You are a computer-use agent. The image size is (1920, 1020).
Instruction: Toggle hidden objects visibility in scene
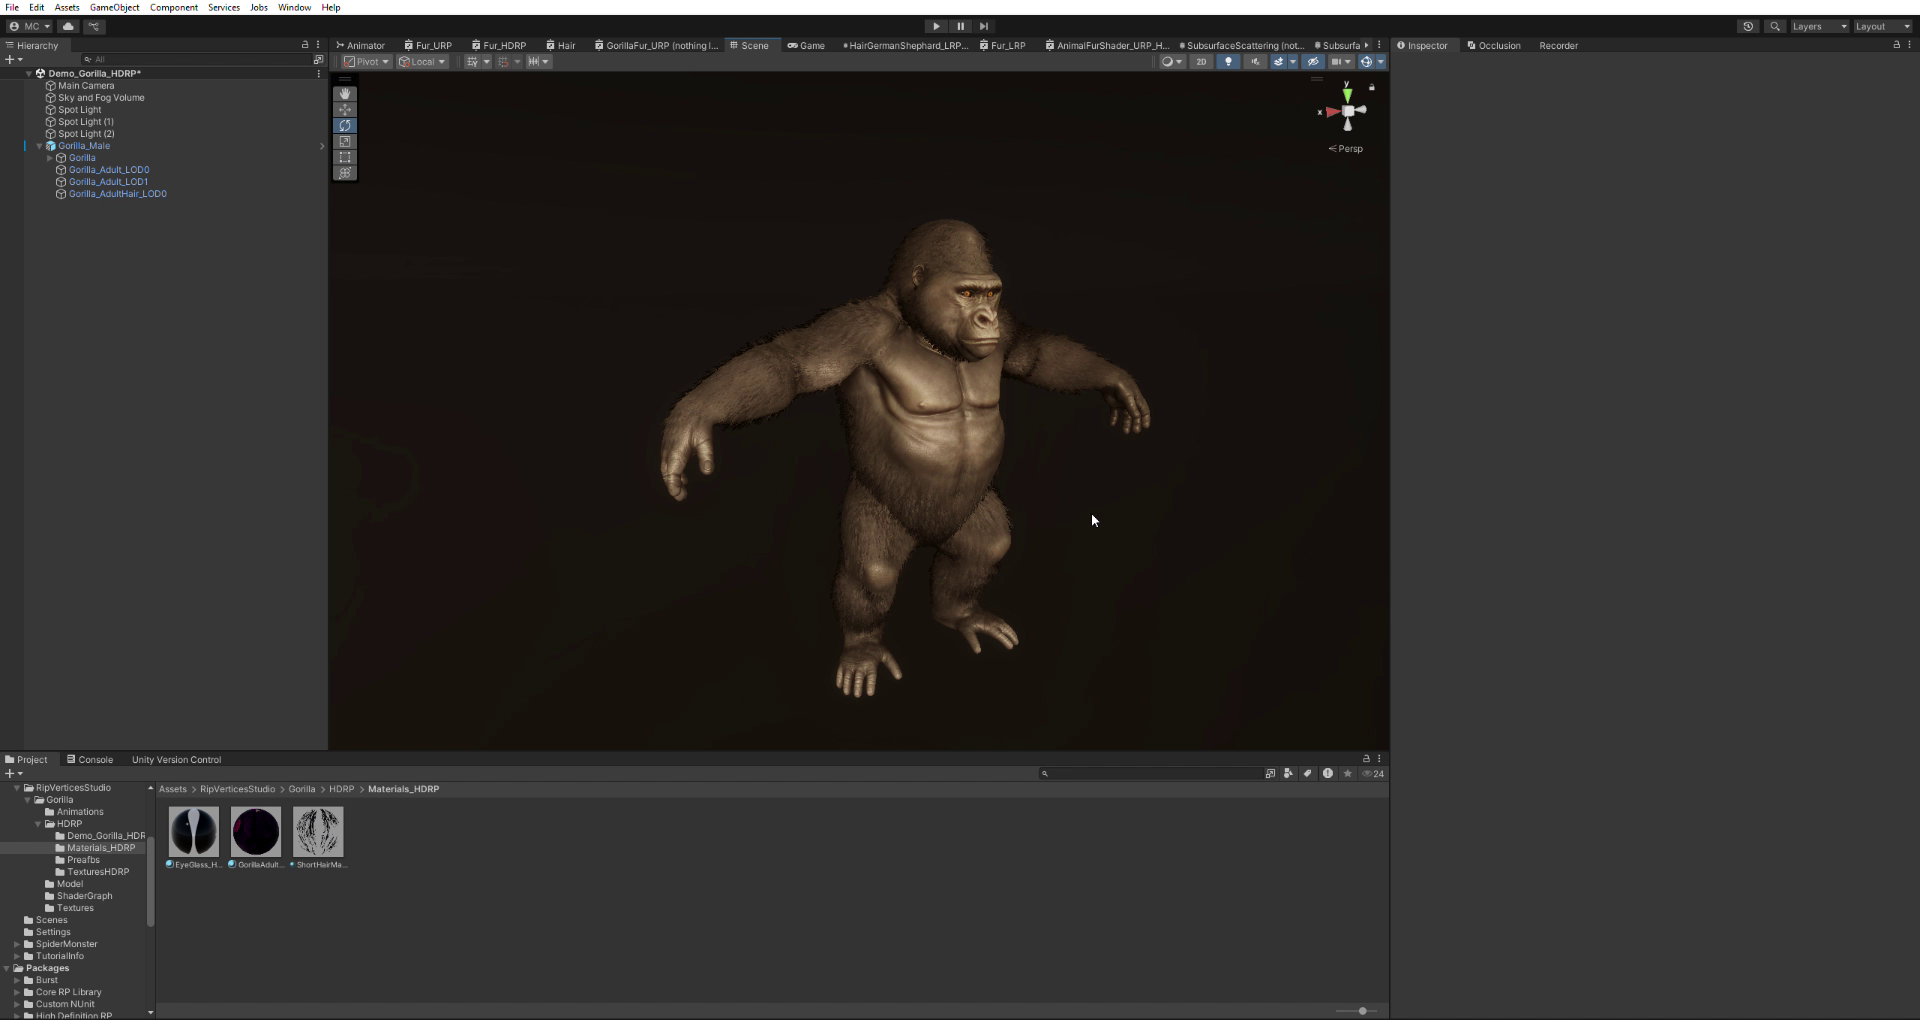pos(1313,62)
